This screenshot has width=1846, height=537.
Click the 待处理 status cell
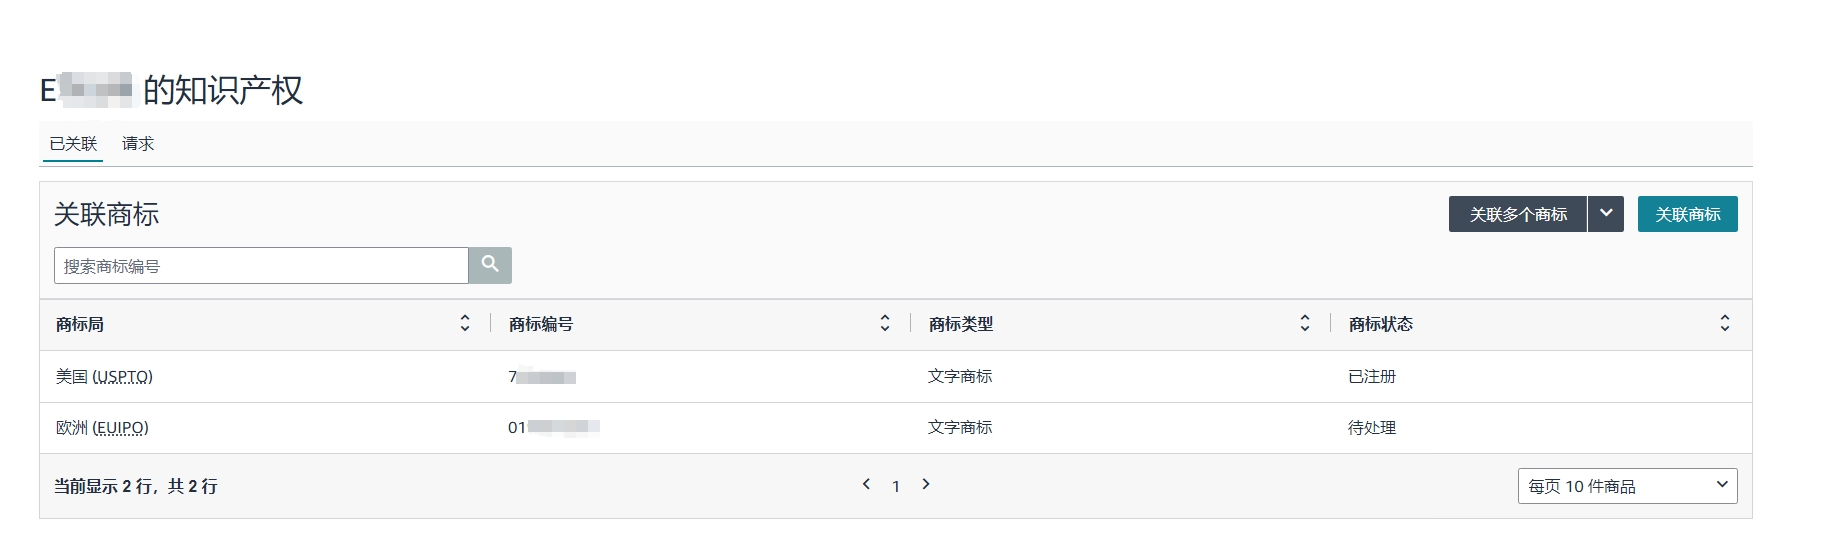(1371, 428)
